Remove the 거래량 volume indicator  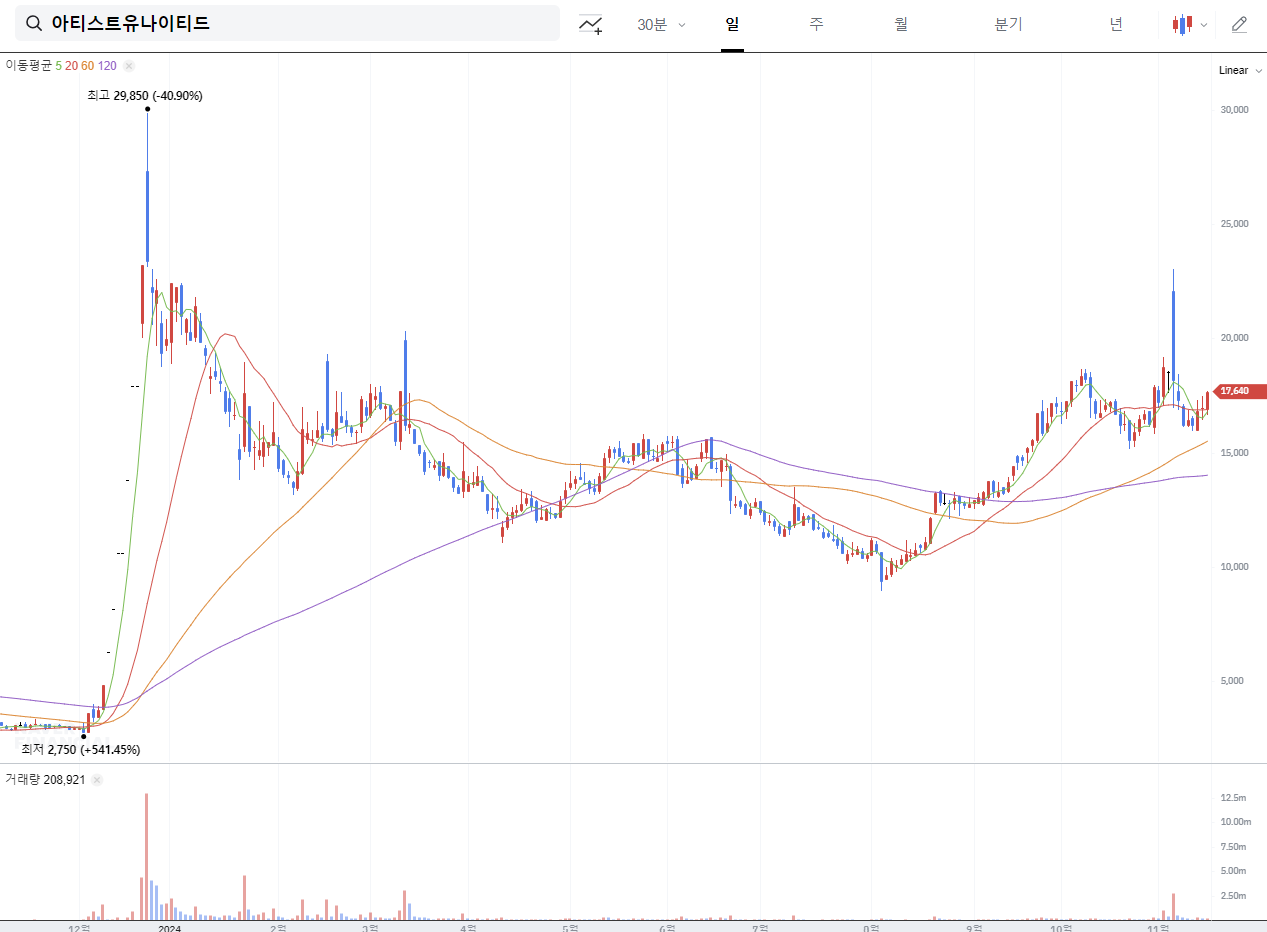(98, 780)
